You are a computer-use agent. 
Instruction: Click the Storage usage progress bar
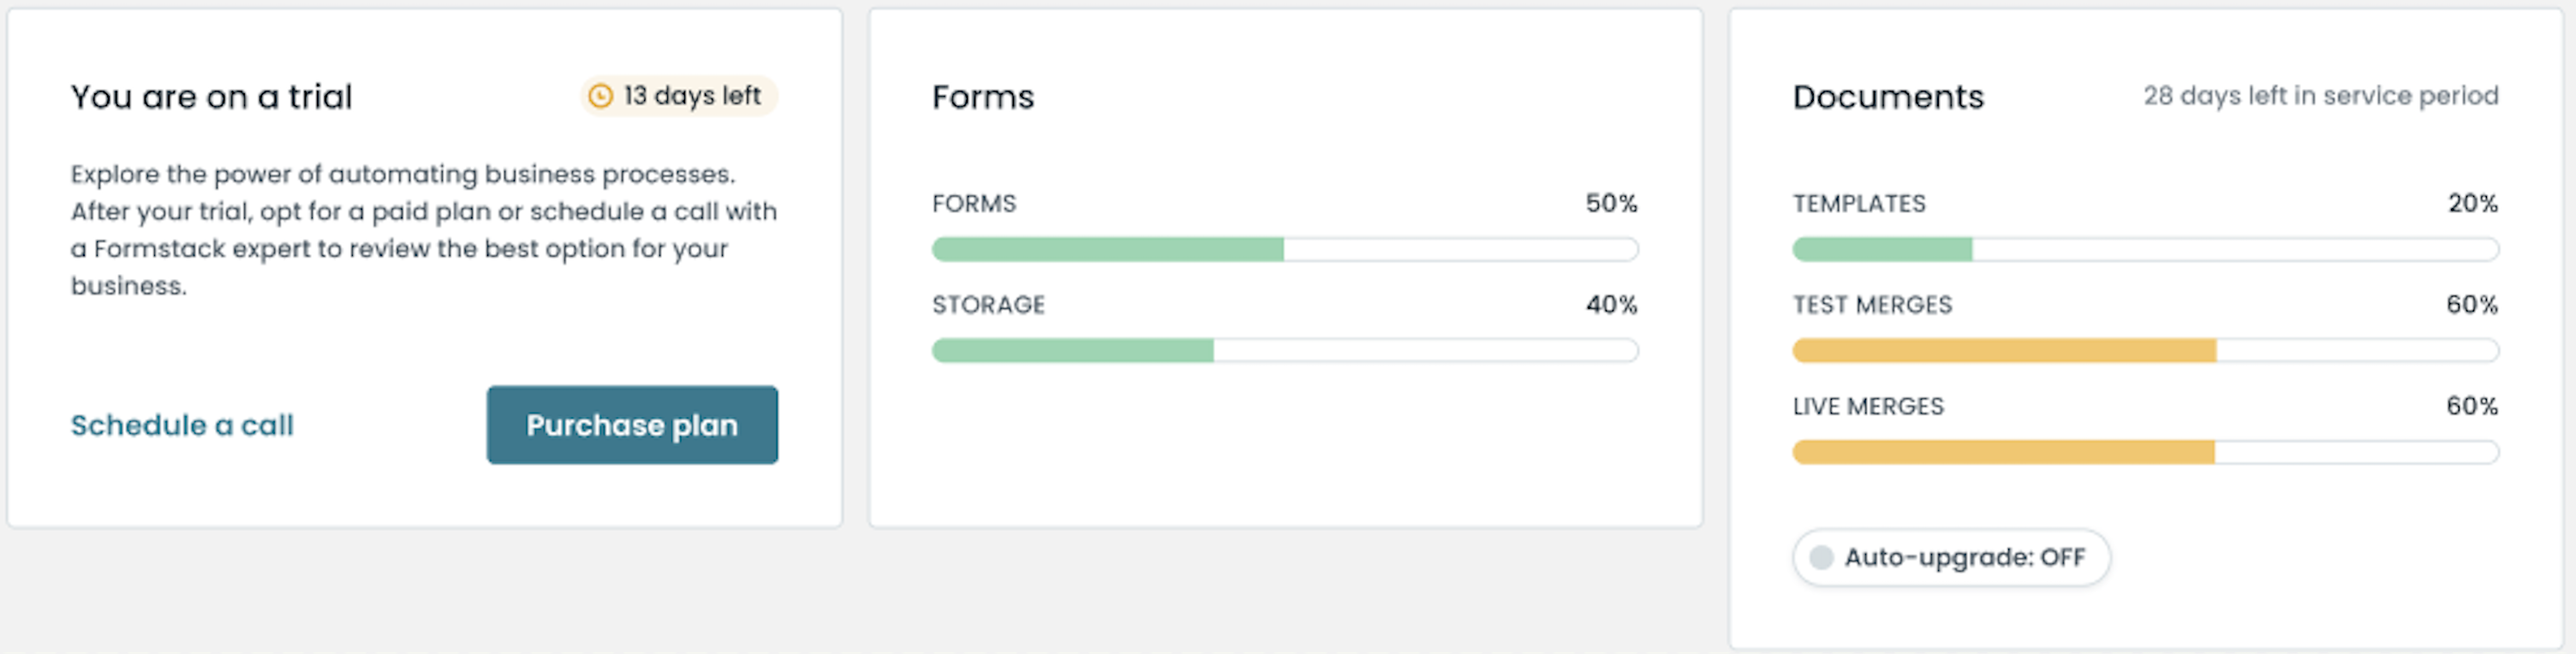coord(1284,350)
